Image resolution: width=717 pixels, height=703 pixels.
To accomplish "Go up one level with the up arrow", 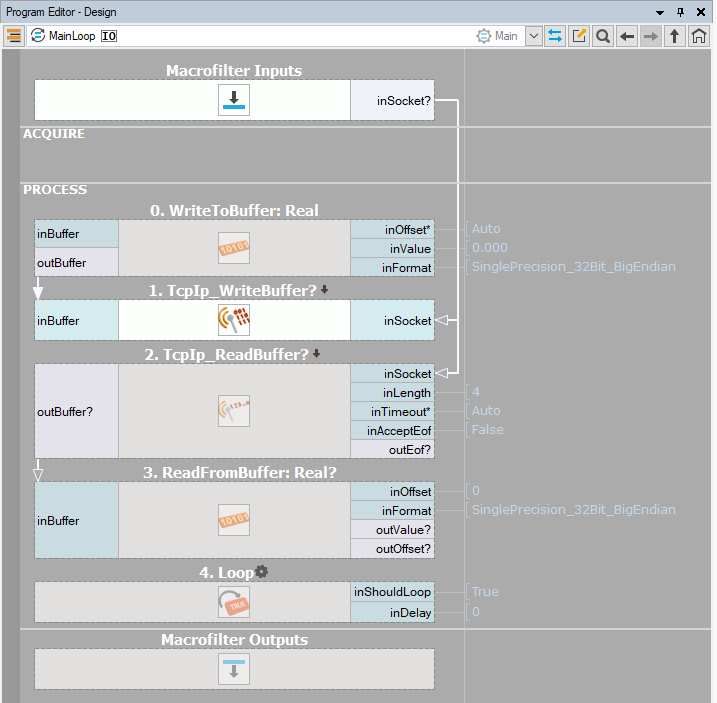I will tap(675, 36).
